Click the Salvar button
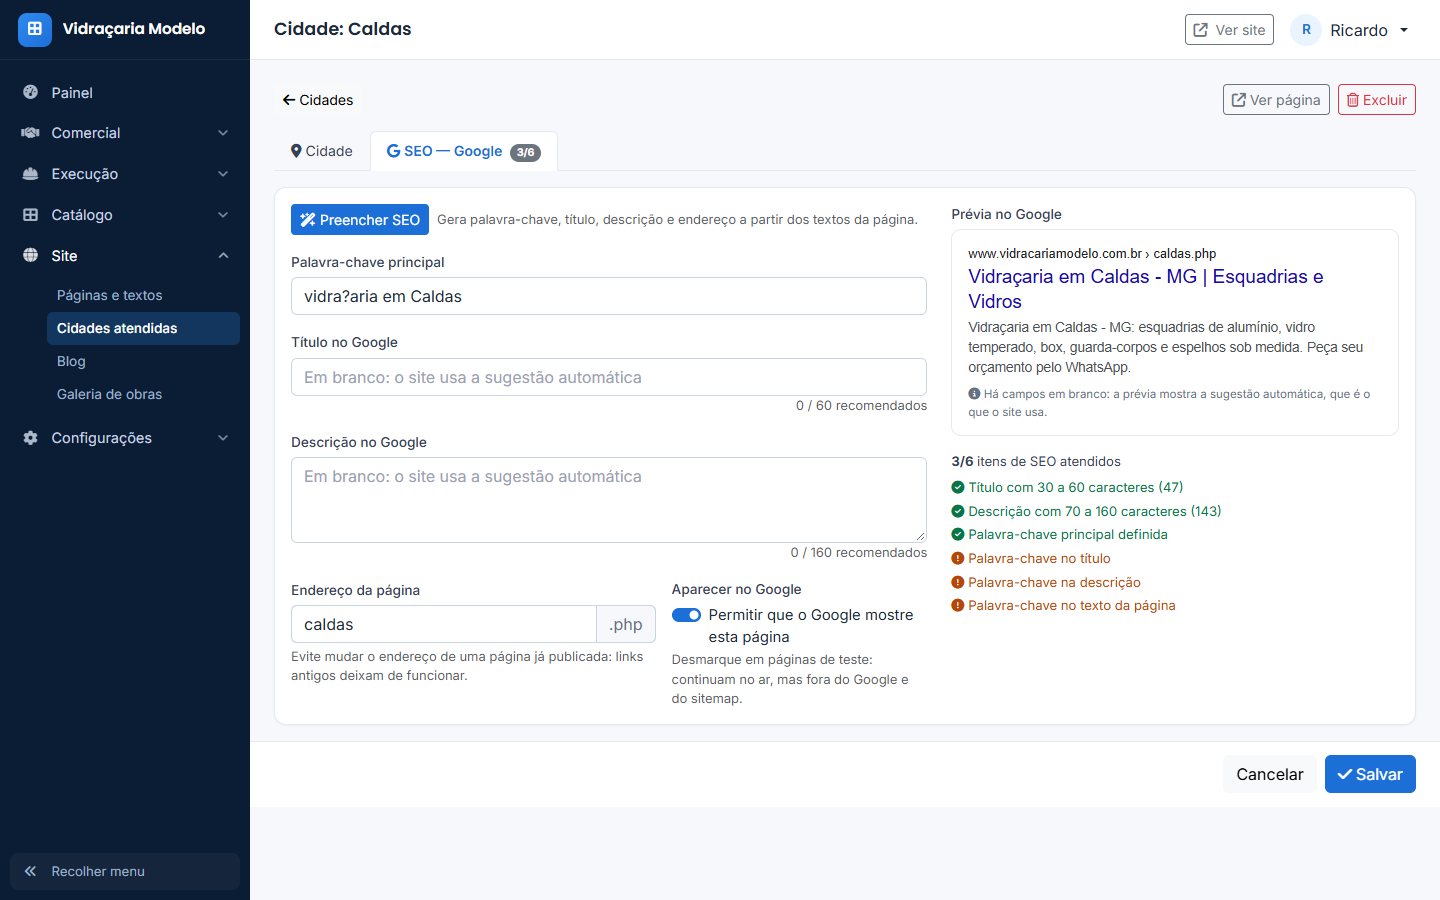Image resolution: width=1440 pixels, height=900 pixels. [x=1370, y=774]
